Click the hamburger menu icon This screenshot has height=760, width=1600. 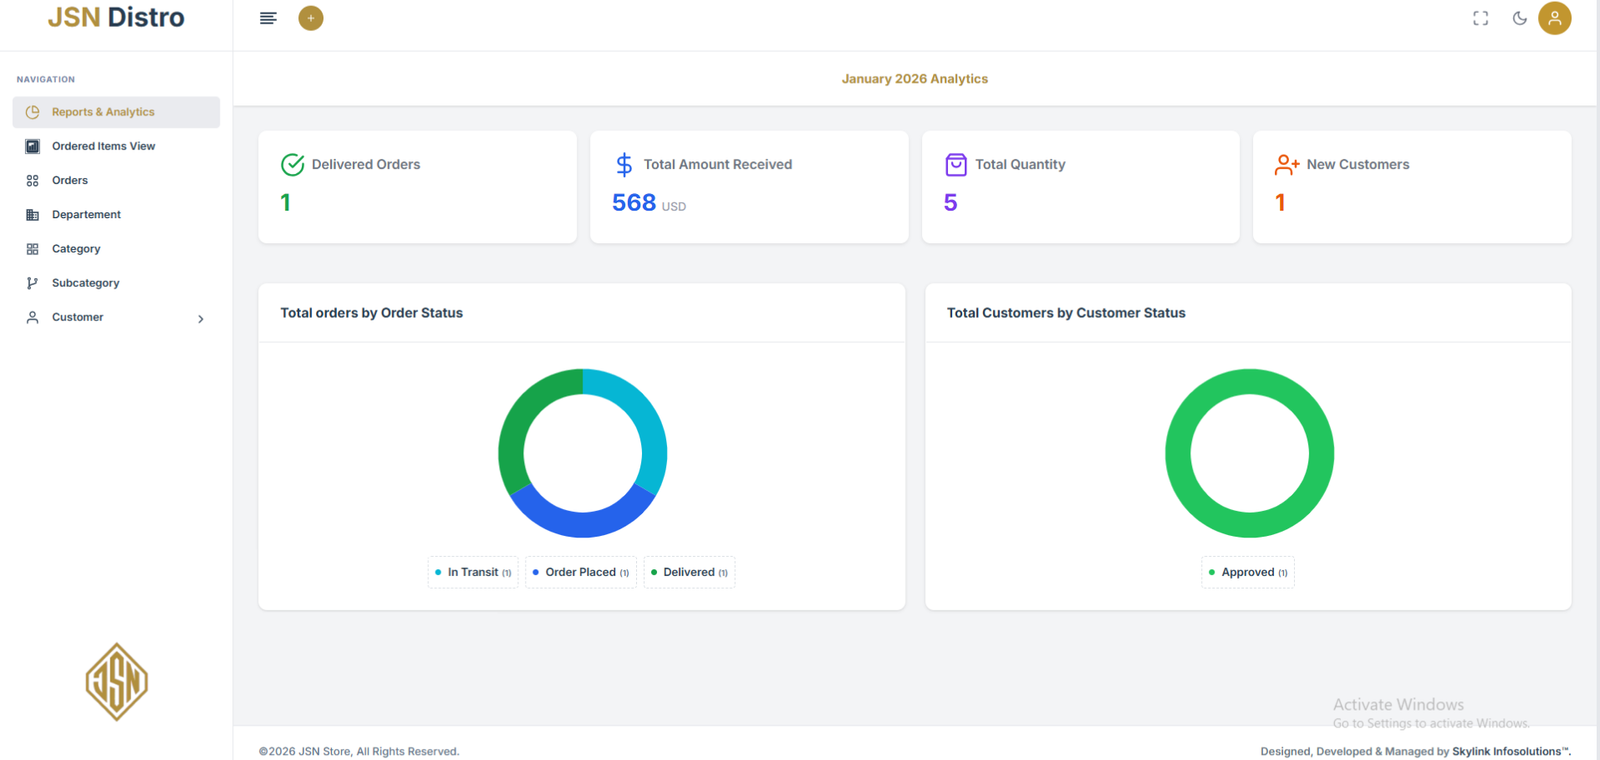(x=268, y=18)
